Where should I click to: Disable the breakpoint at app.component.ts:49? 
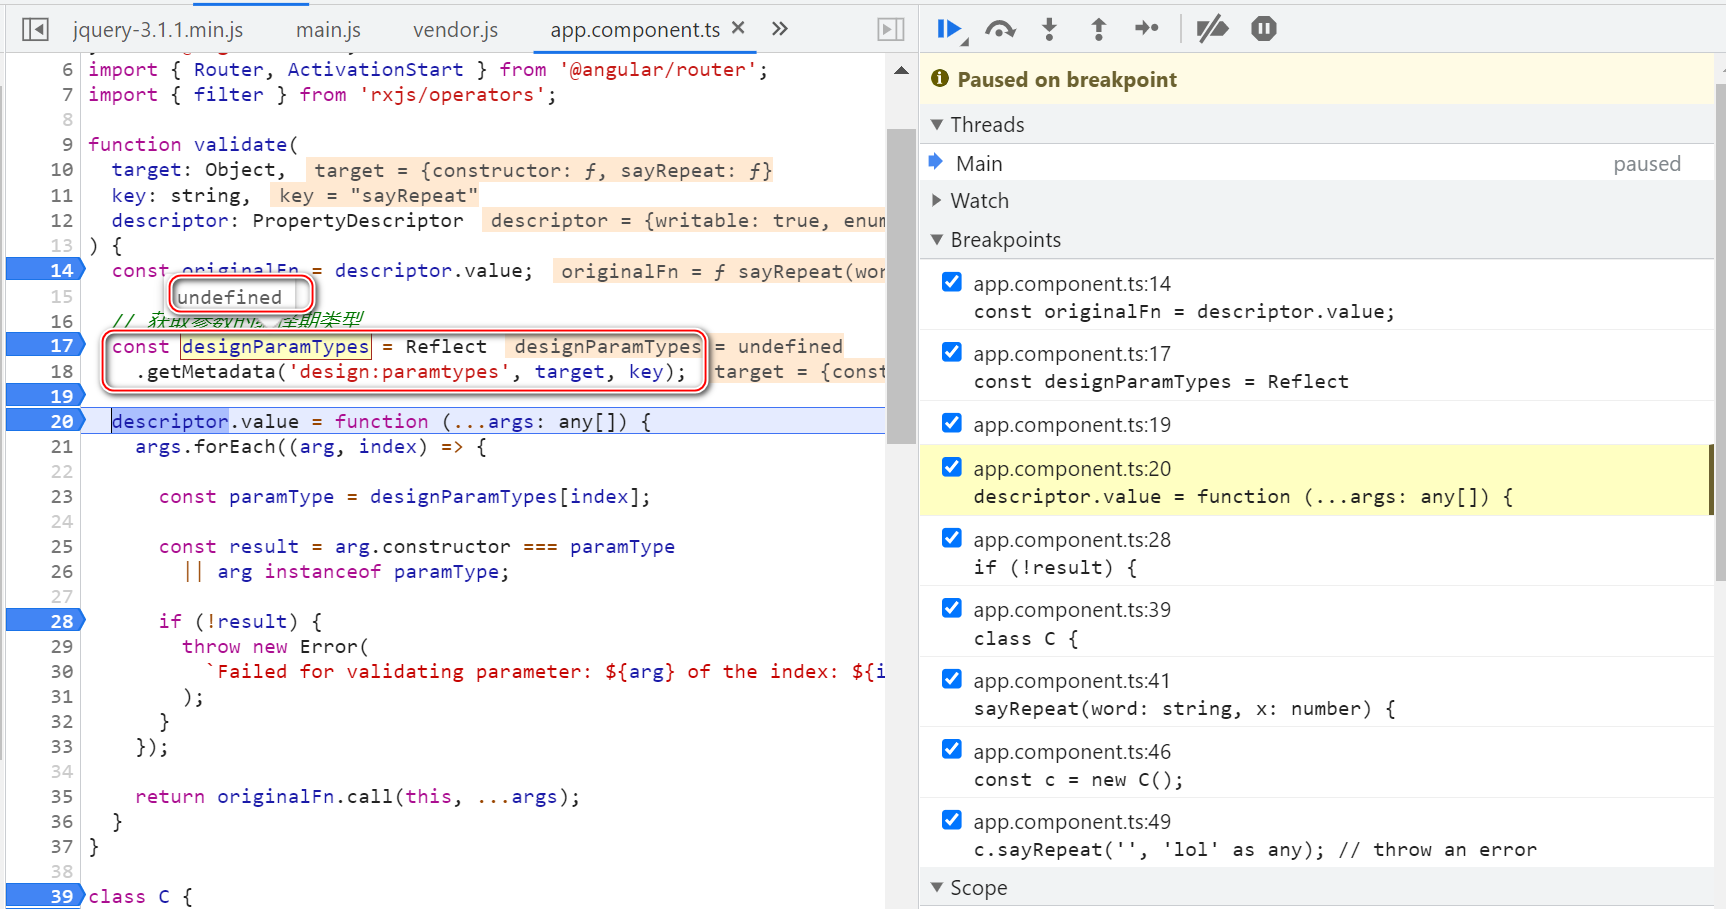[950, 819]
